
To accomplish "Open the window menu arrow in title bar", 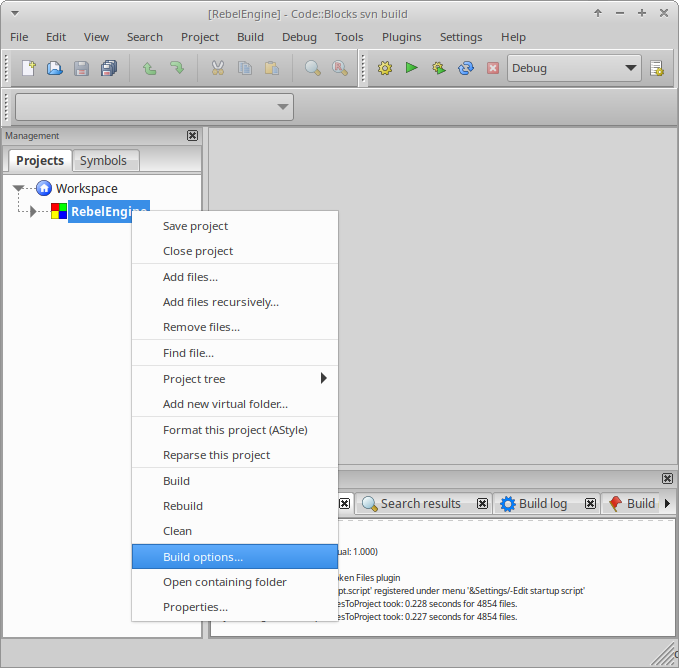I will click(15, 13).
